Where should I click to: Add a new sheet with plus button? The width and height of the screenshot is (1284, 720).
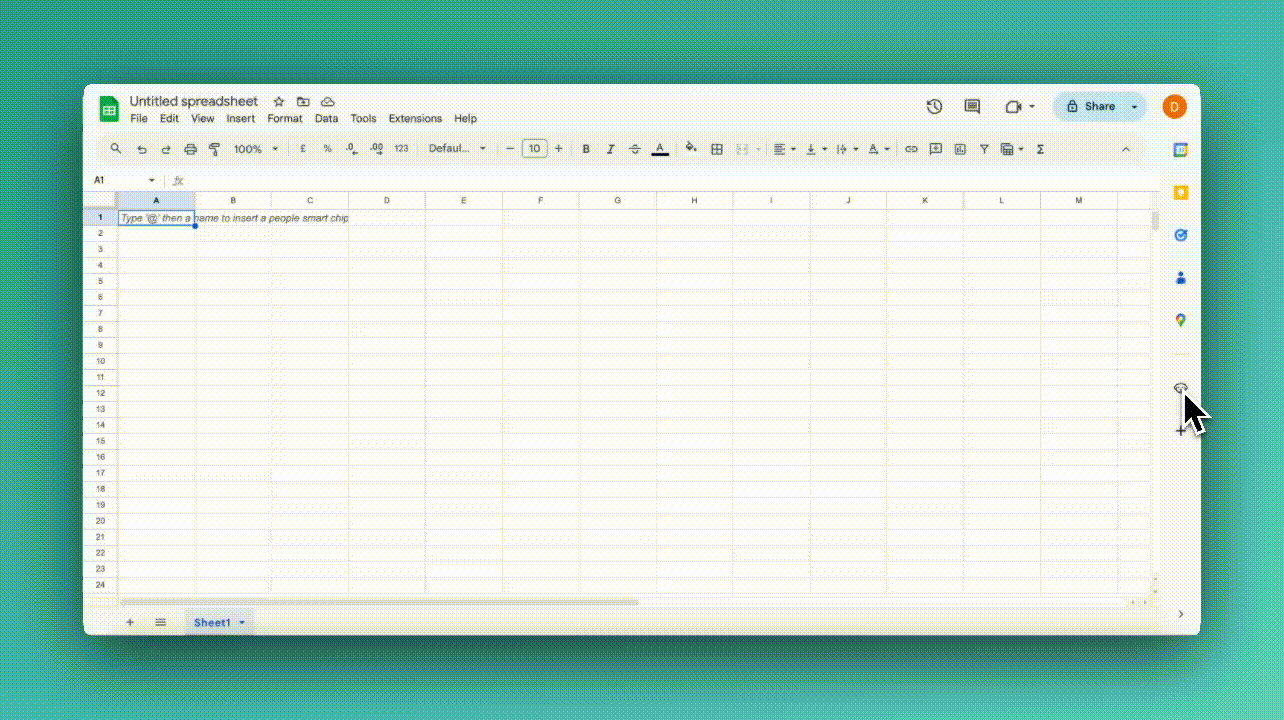[x=129, y=622]
